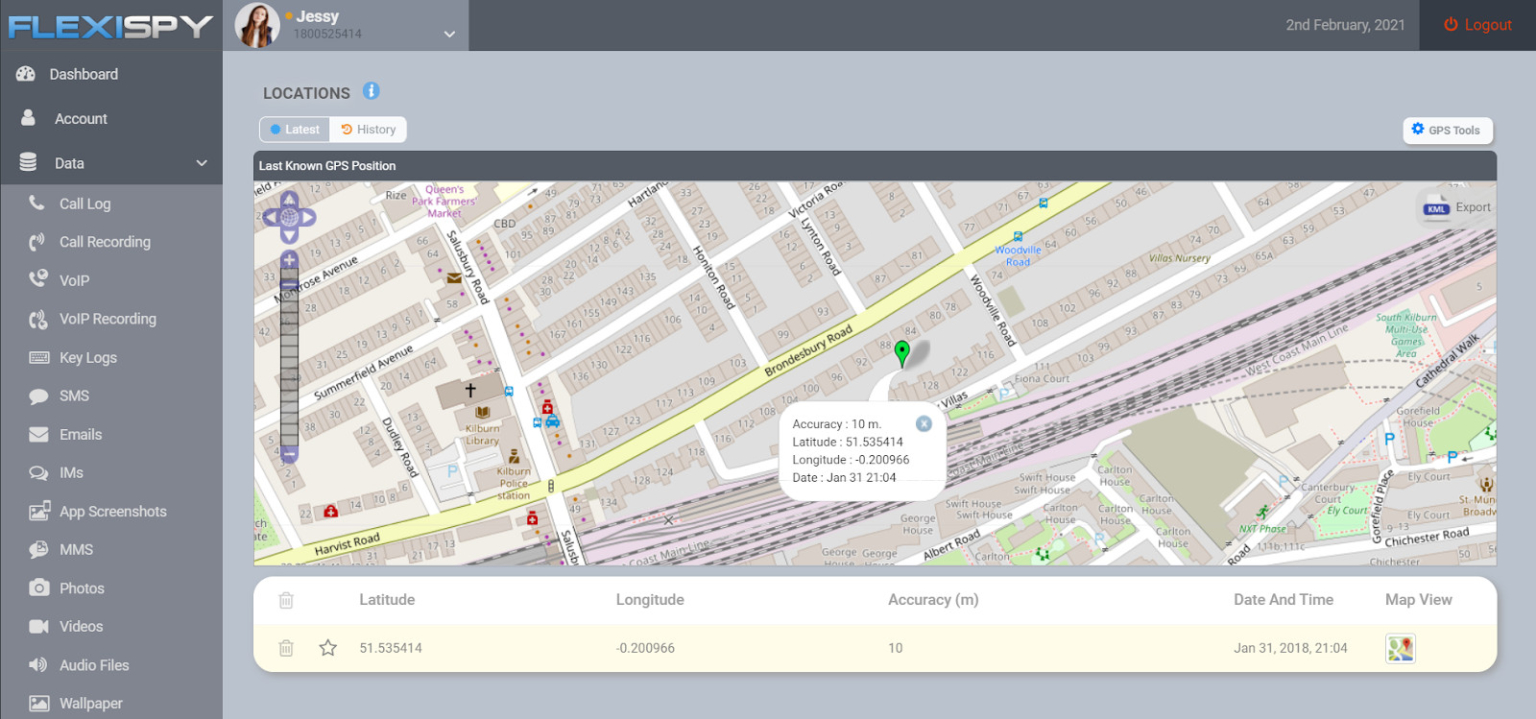1536x719 pixels.
Task: Adjust the map zoom slider
Action: coord(287,360)
